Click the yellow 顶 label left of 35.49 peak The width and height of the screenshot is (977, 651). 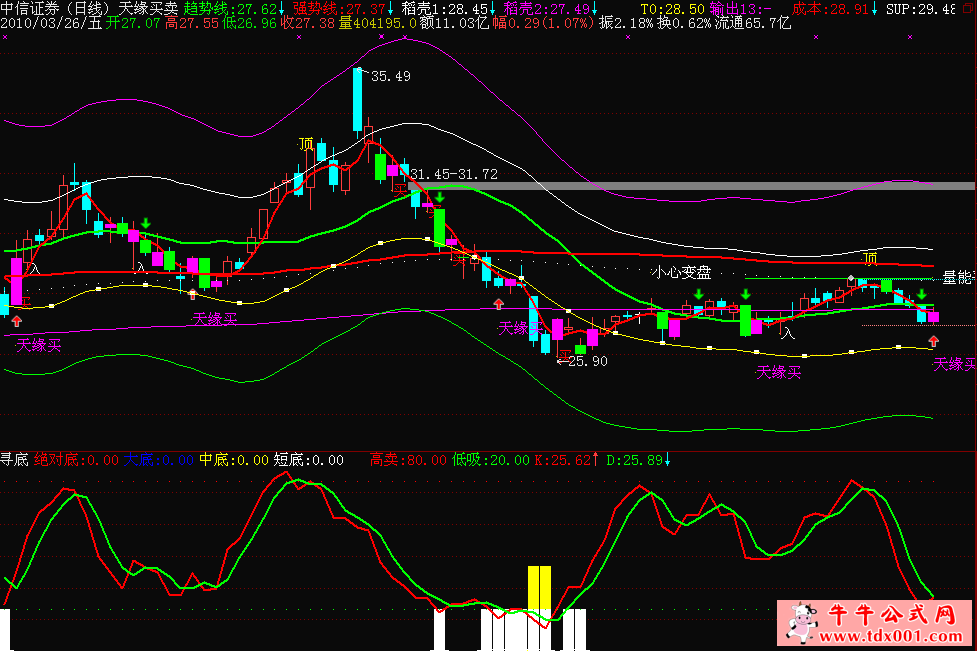[x=306, y=145]
